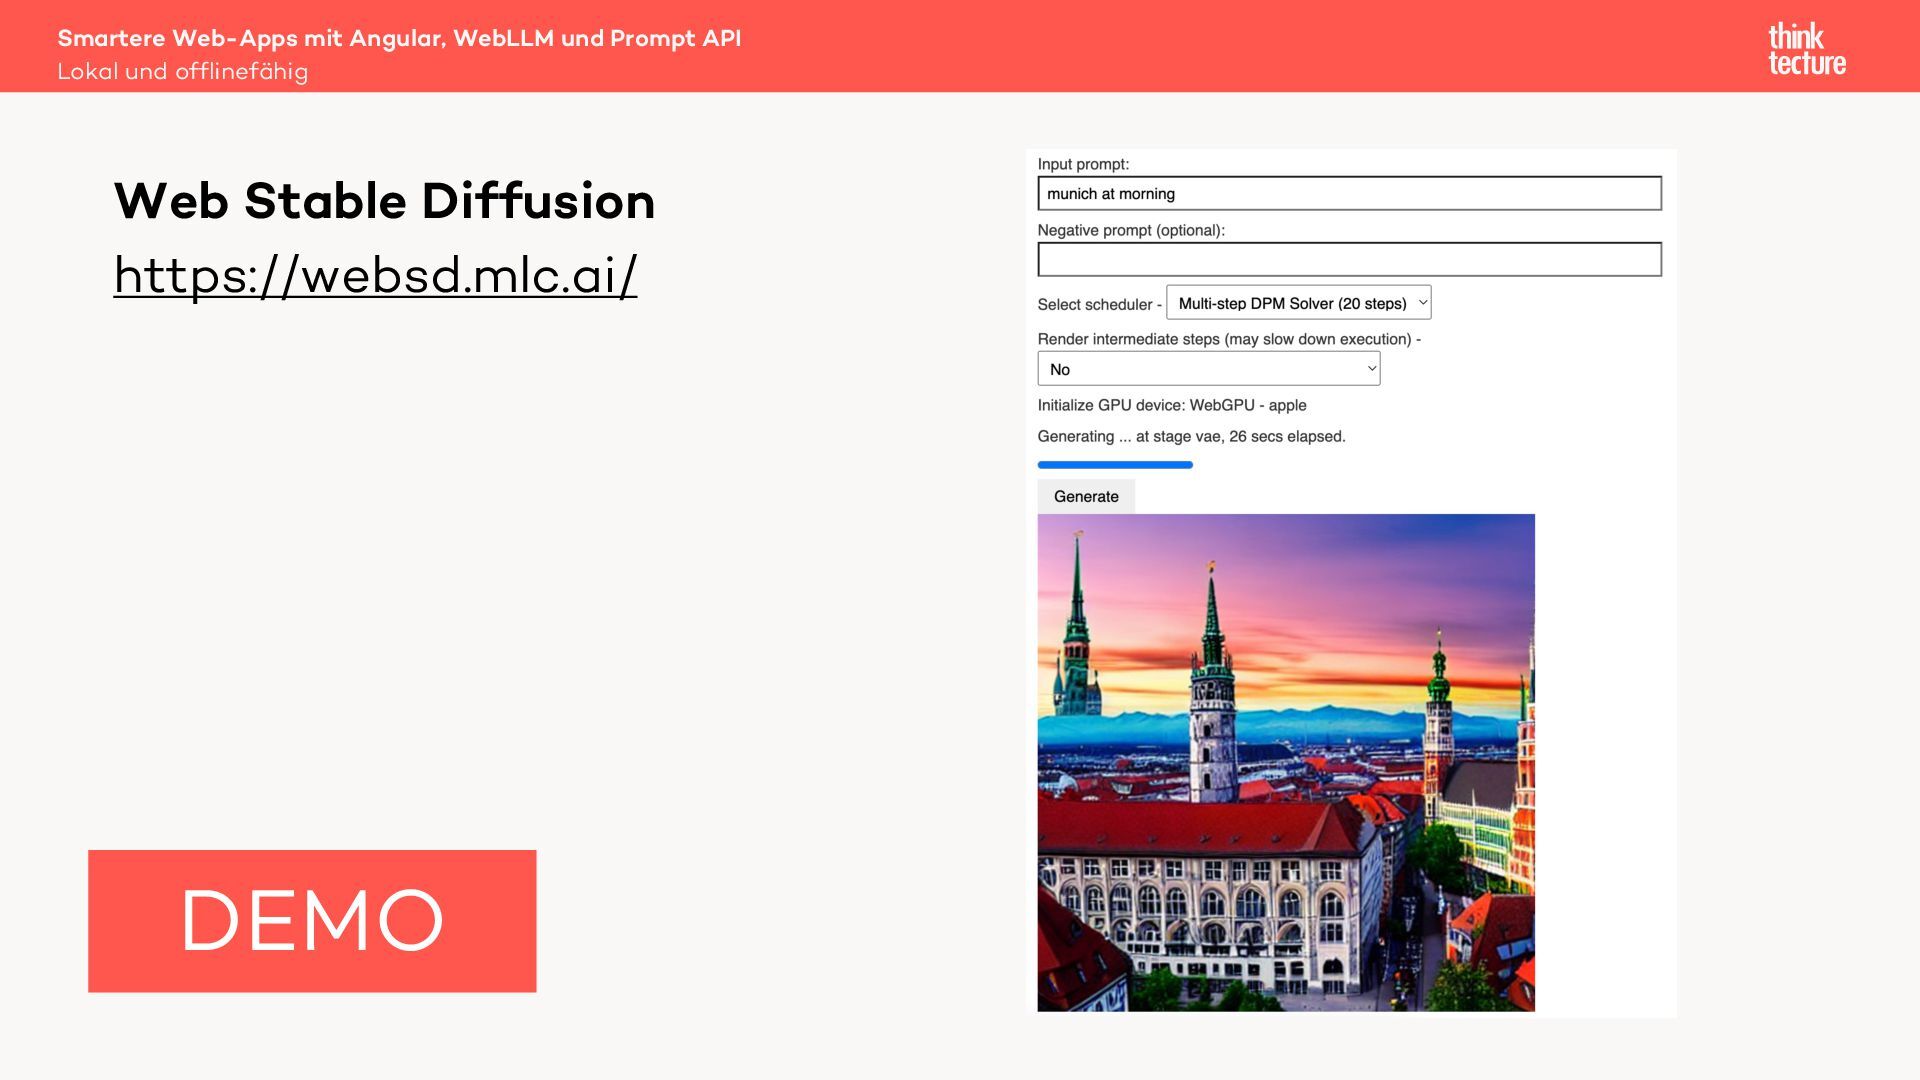
Task: Click the Negative prompt text field
Action: [1349, 260]
